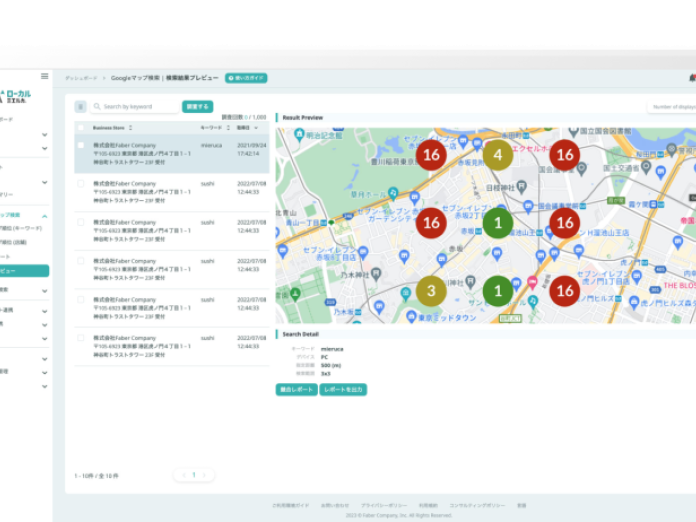Click the top-left red 16 map marker
The image size is (696, 522).
click(x=431, y=154)
